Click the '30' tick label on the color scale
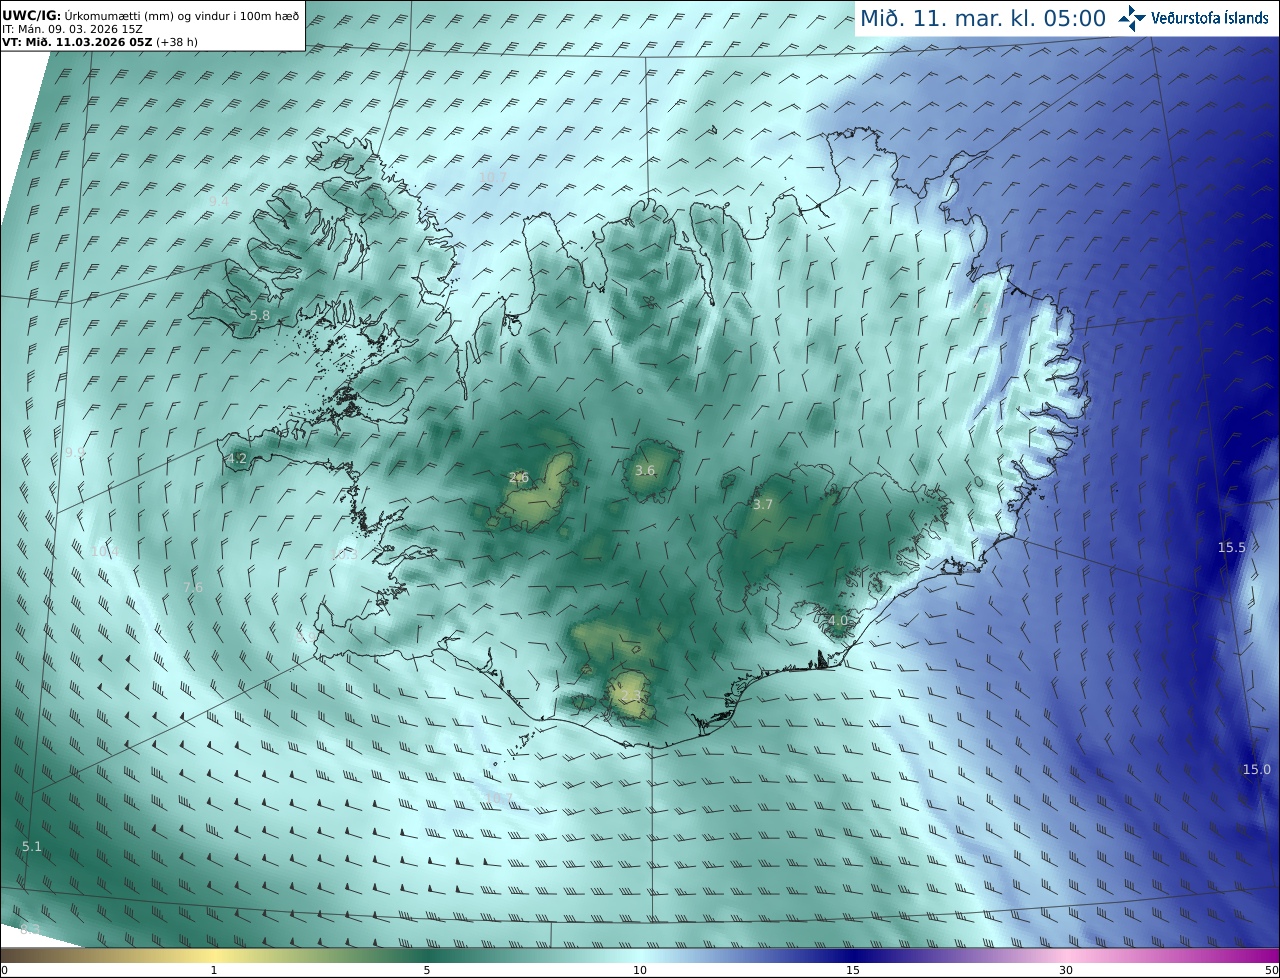 pyautogui.click(x=1066, y=970)
